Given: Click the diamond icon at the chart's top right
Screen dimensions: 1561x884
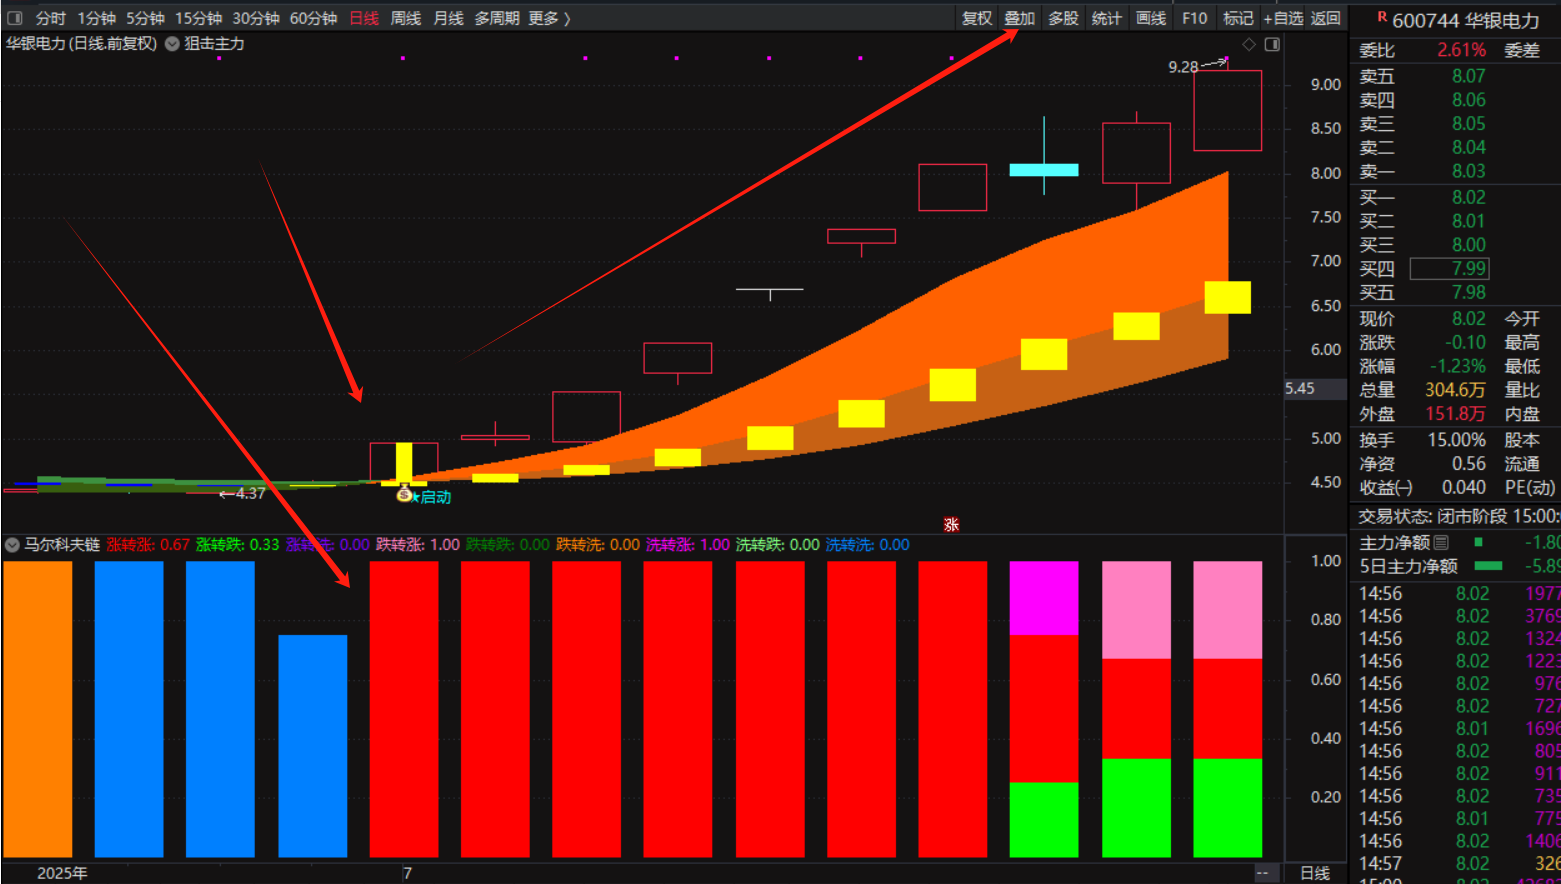Looking at the screenshot, I should (1249, 44).
